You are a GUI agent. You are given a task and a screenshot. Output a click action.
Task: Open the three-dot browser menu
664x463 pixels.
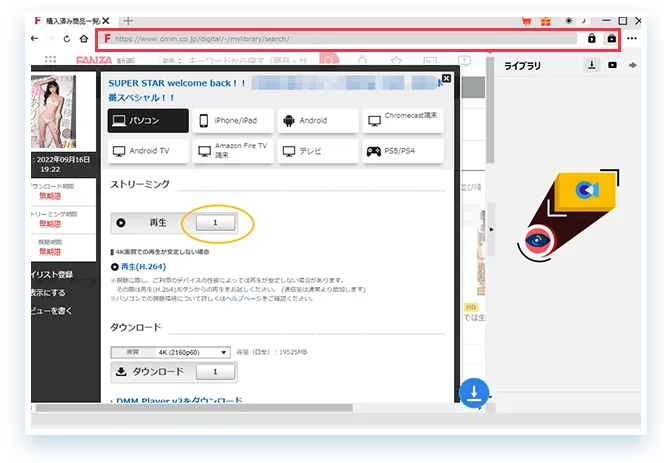[x=632, y=38]
